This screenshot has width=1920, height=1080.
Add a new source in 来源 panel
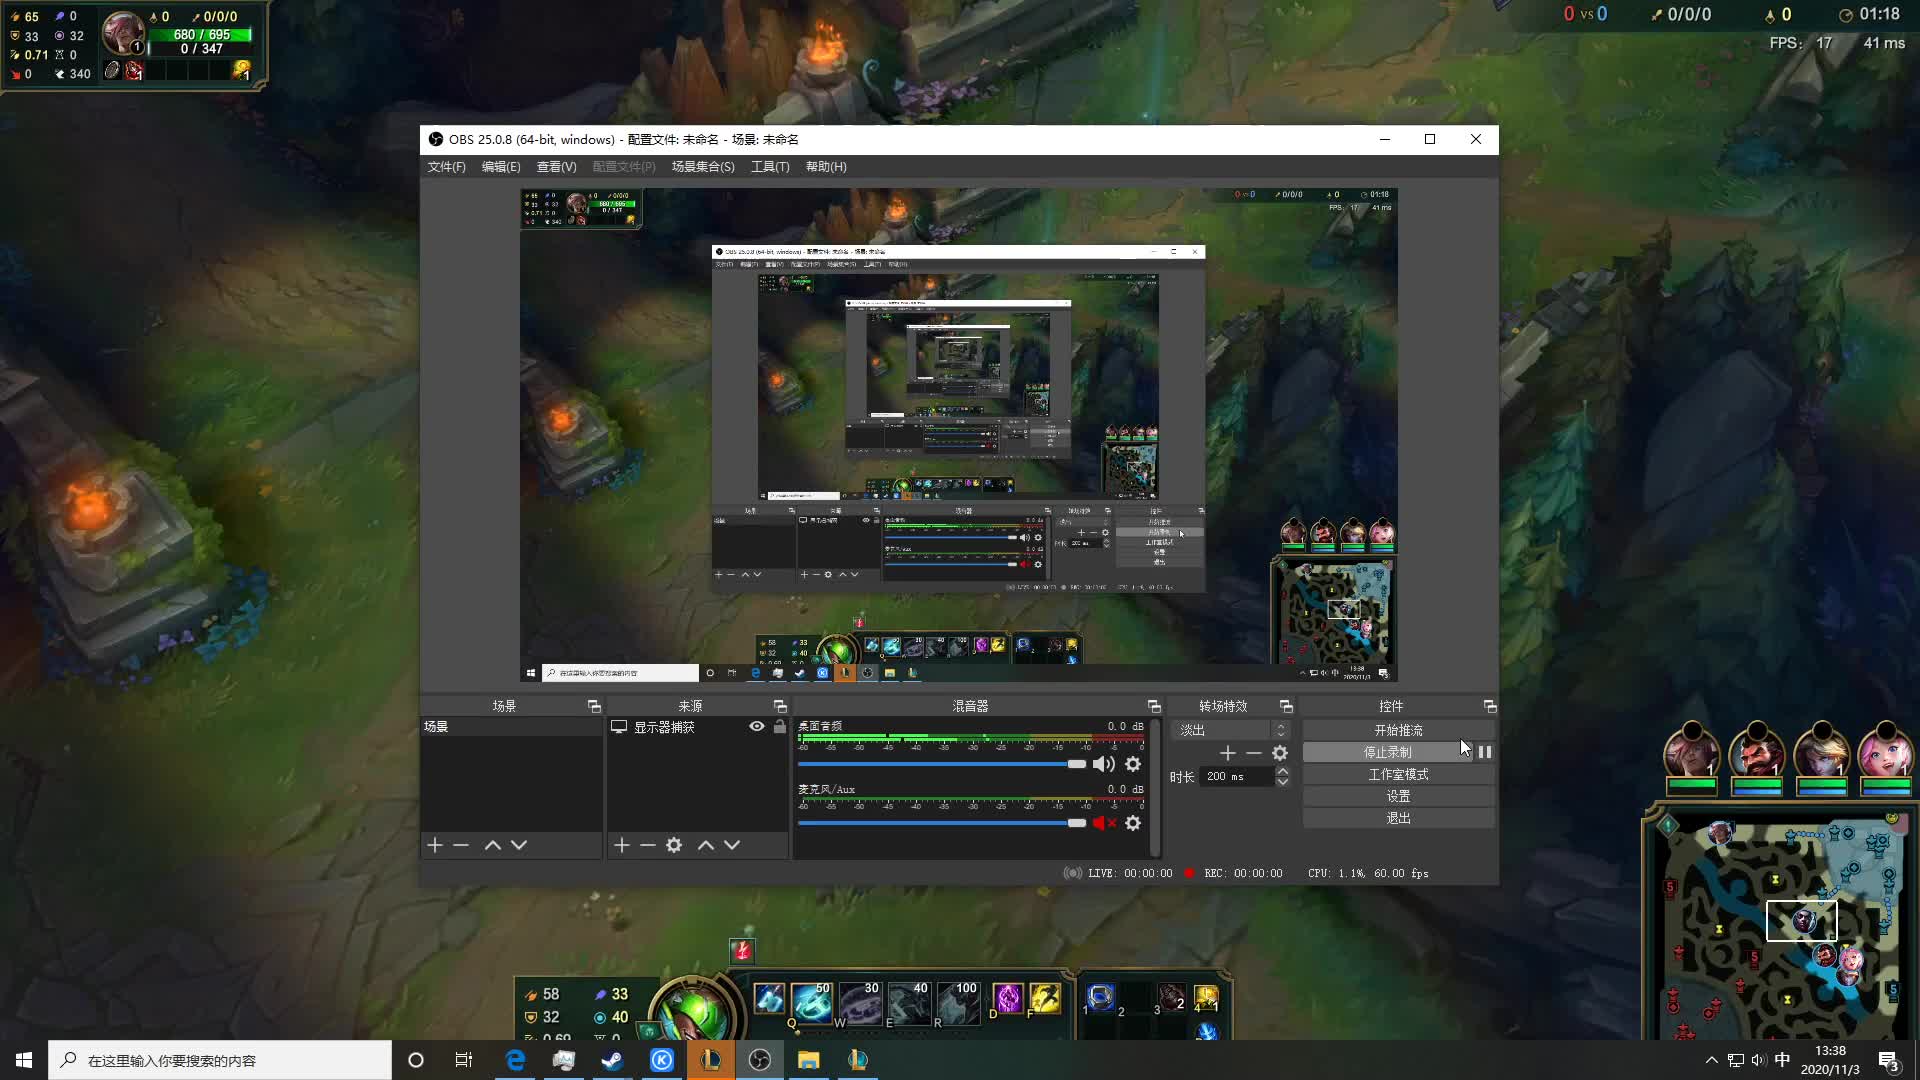point(622,845)
